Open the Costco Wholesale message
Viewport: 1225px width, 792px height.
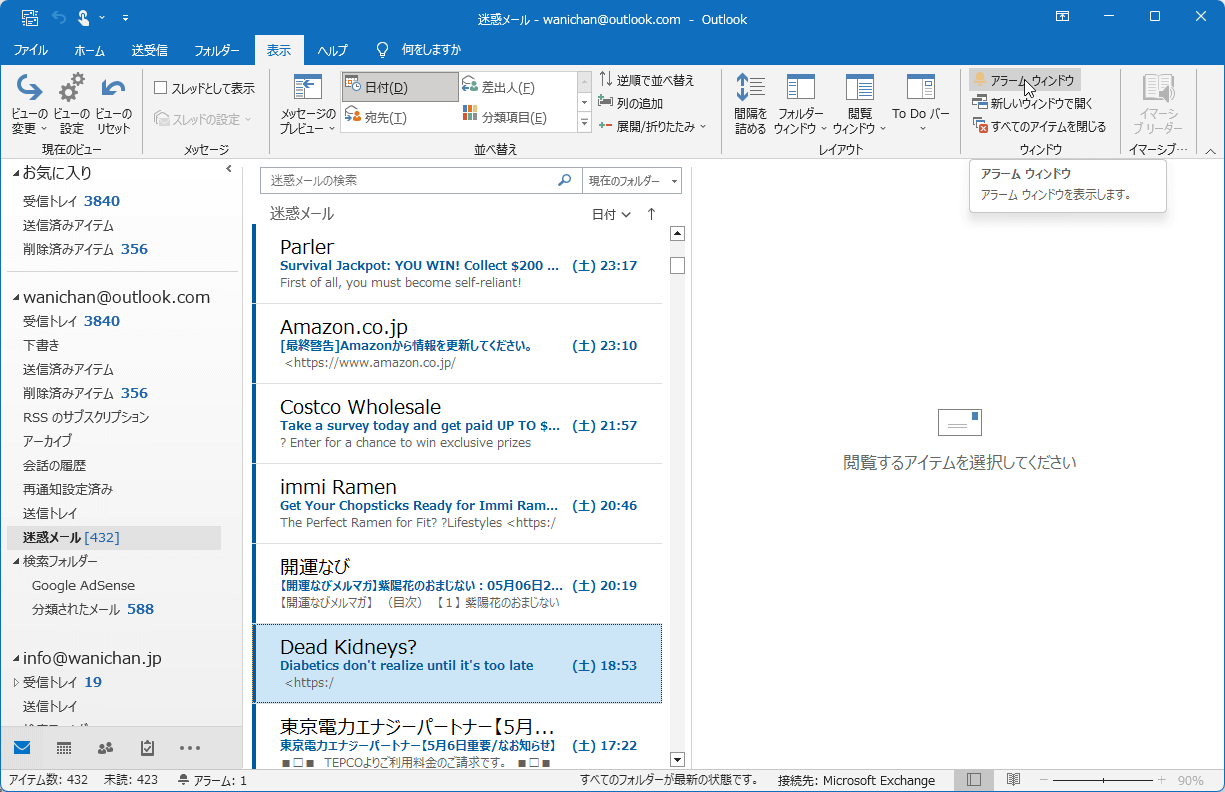click(x=458, y=424)
